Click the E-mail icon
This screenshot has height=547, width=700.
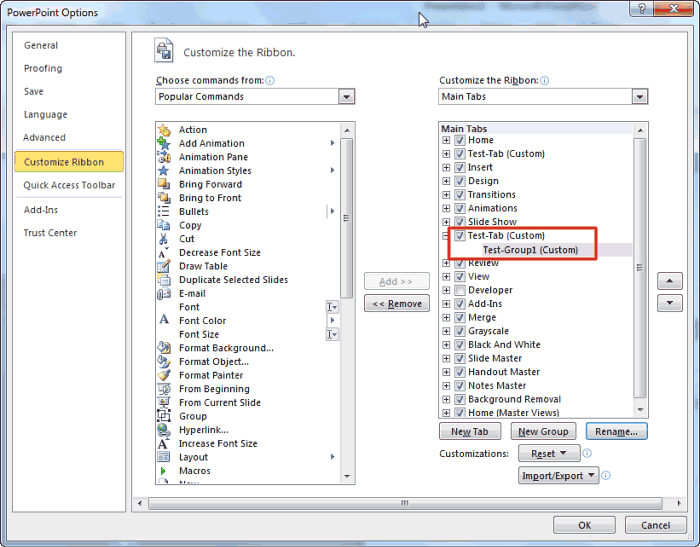coord(164,293)
